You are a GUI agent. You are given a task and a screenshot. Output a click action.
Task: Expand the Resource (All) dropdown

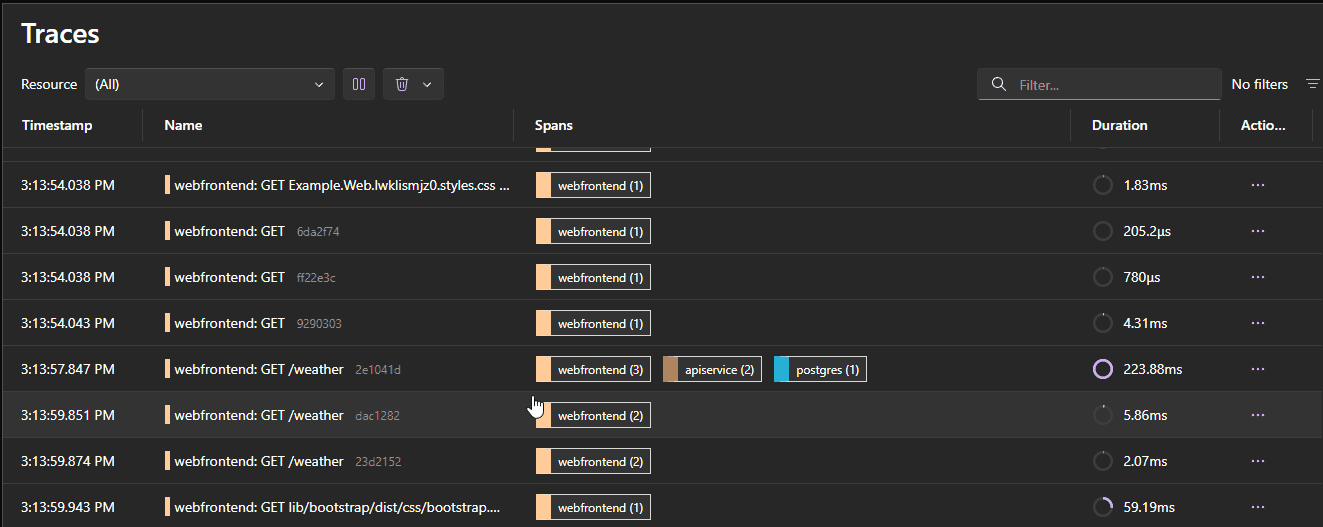[210, 84]
